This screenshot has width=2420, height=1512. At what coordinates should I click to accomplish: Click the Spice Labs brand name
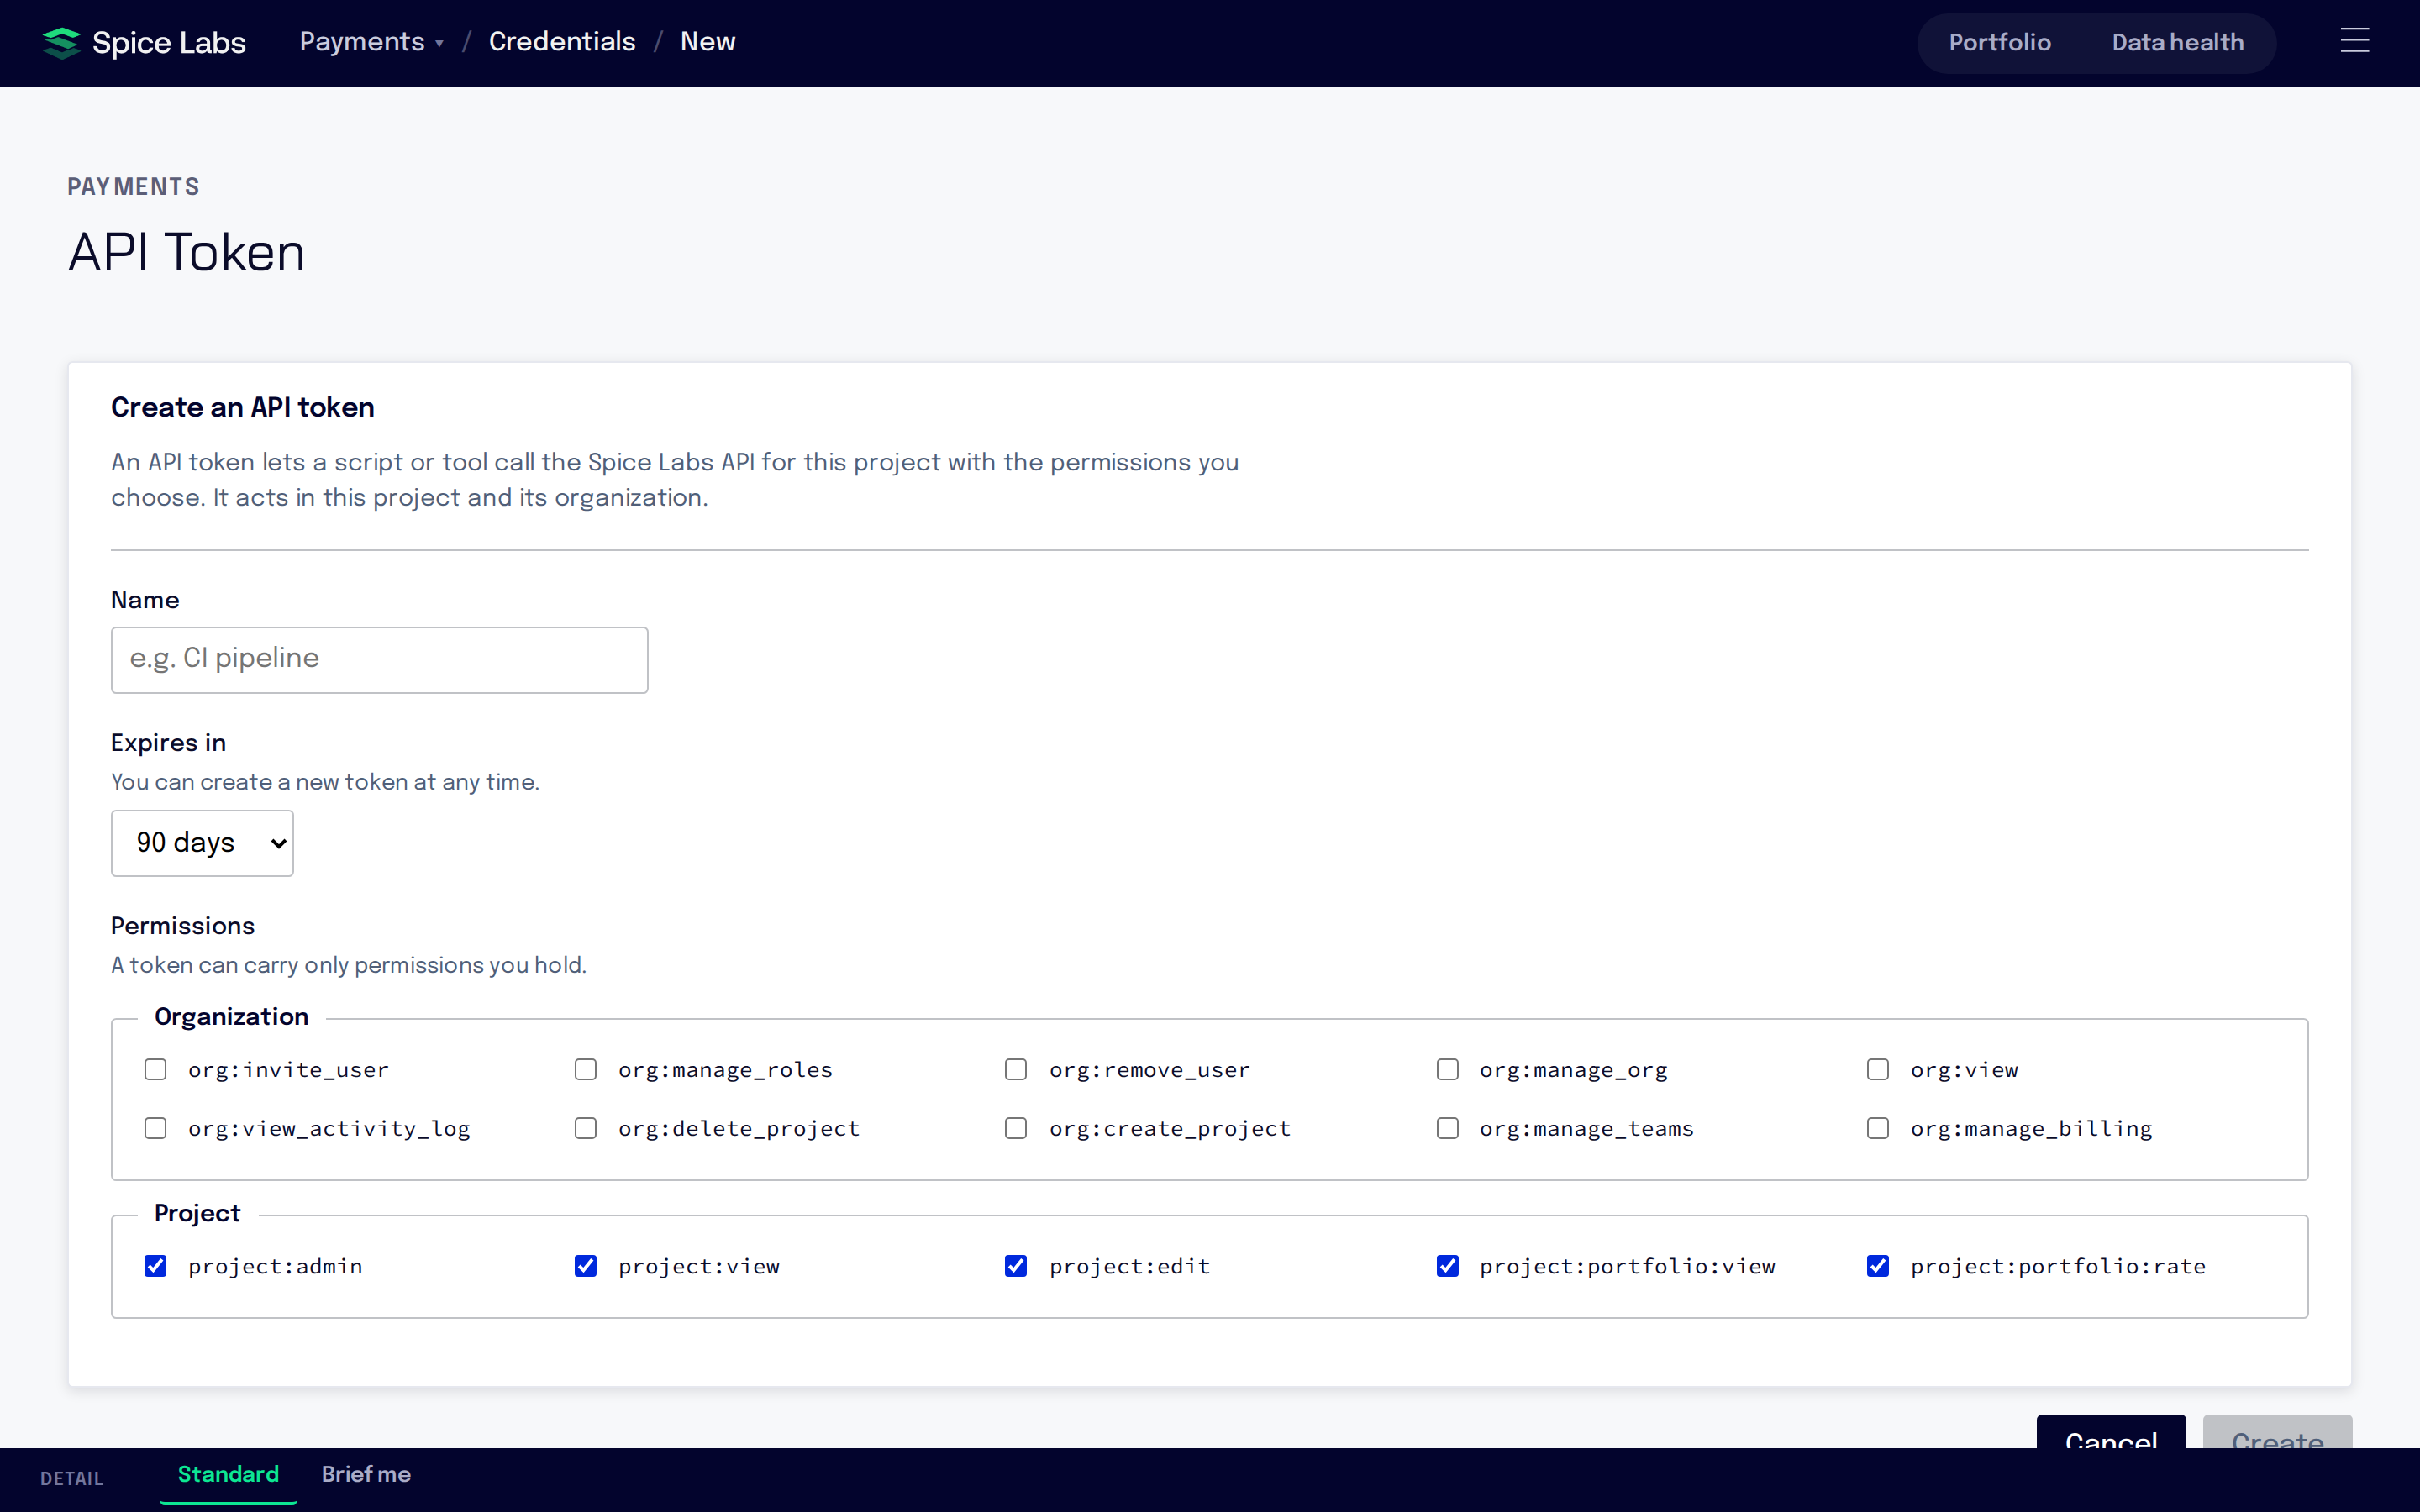click(169, 43)
